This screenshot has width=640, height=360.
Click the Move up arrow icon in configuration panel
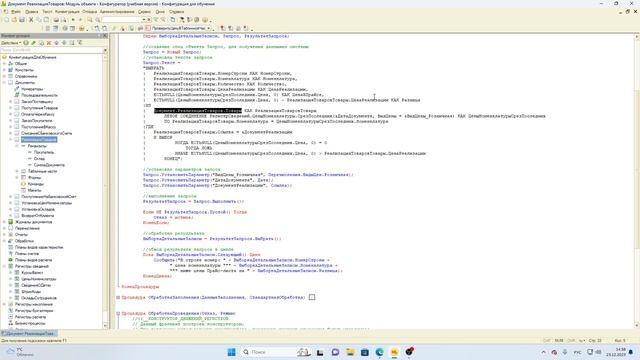click(x=56, y=42)
